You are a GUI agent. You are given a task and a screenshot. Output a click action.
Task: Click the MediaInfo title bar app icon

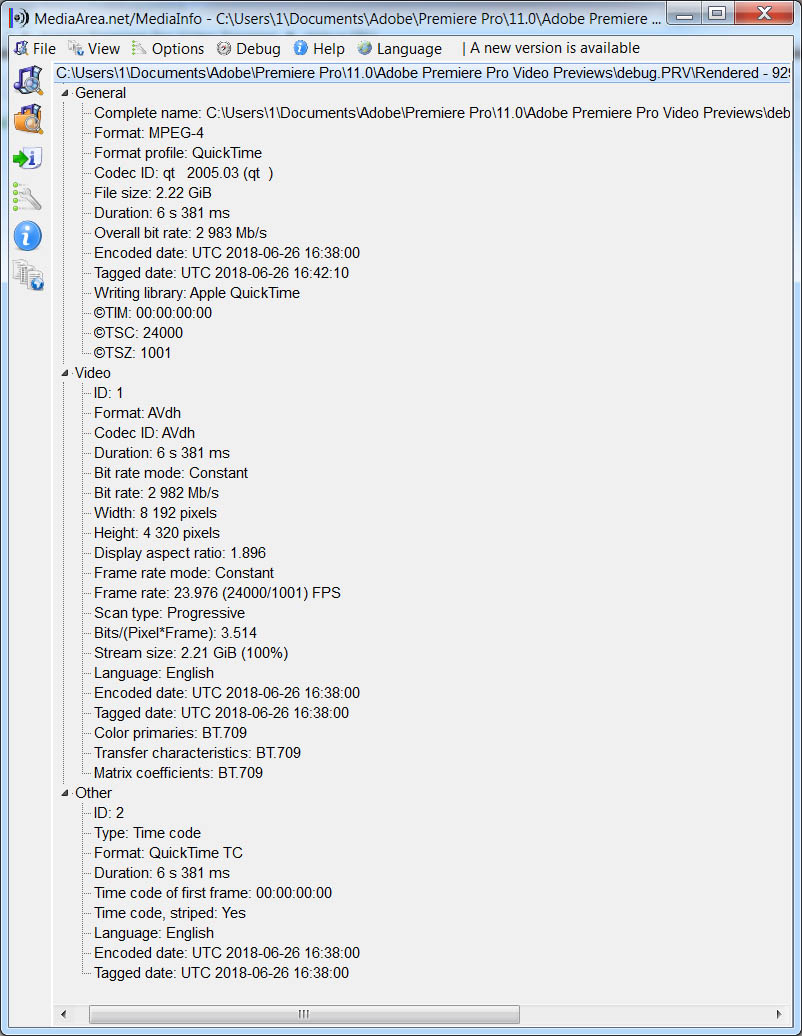point(20,18)
